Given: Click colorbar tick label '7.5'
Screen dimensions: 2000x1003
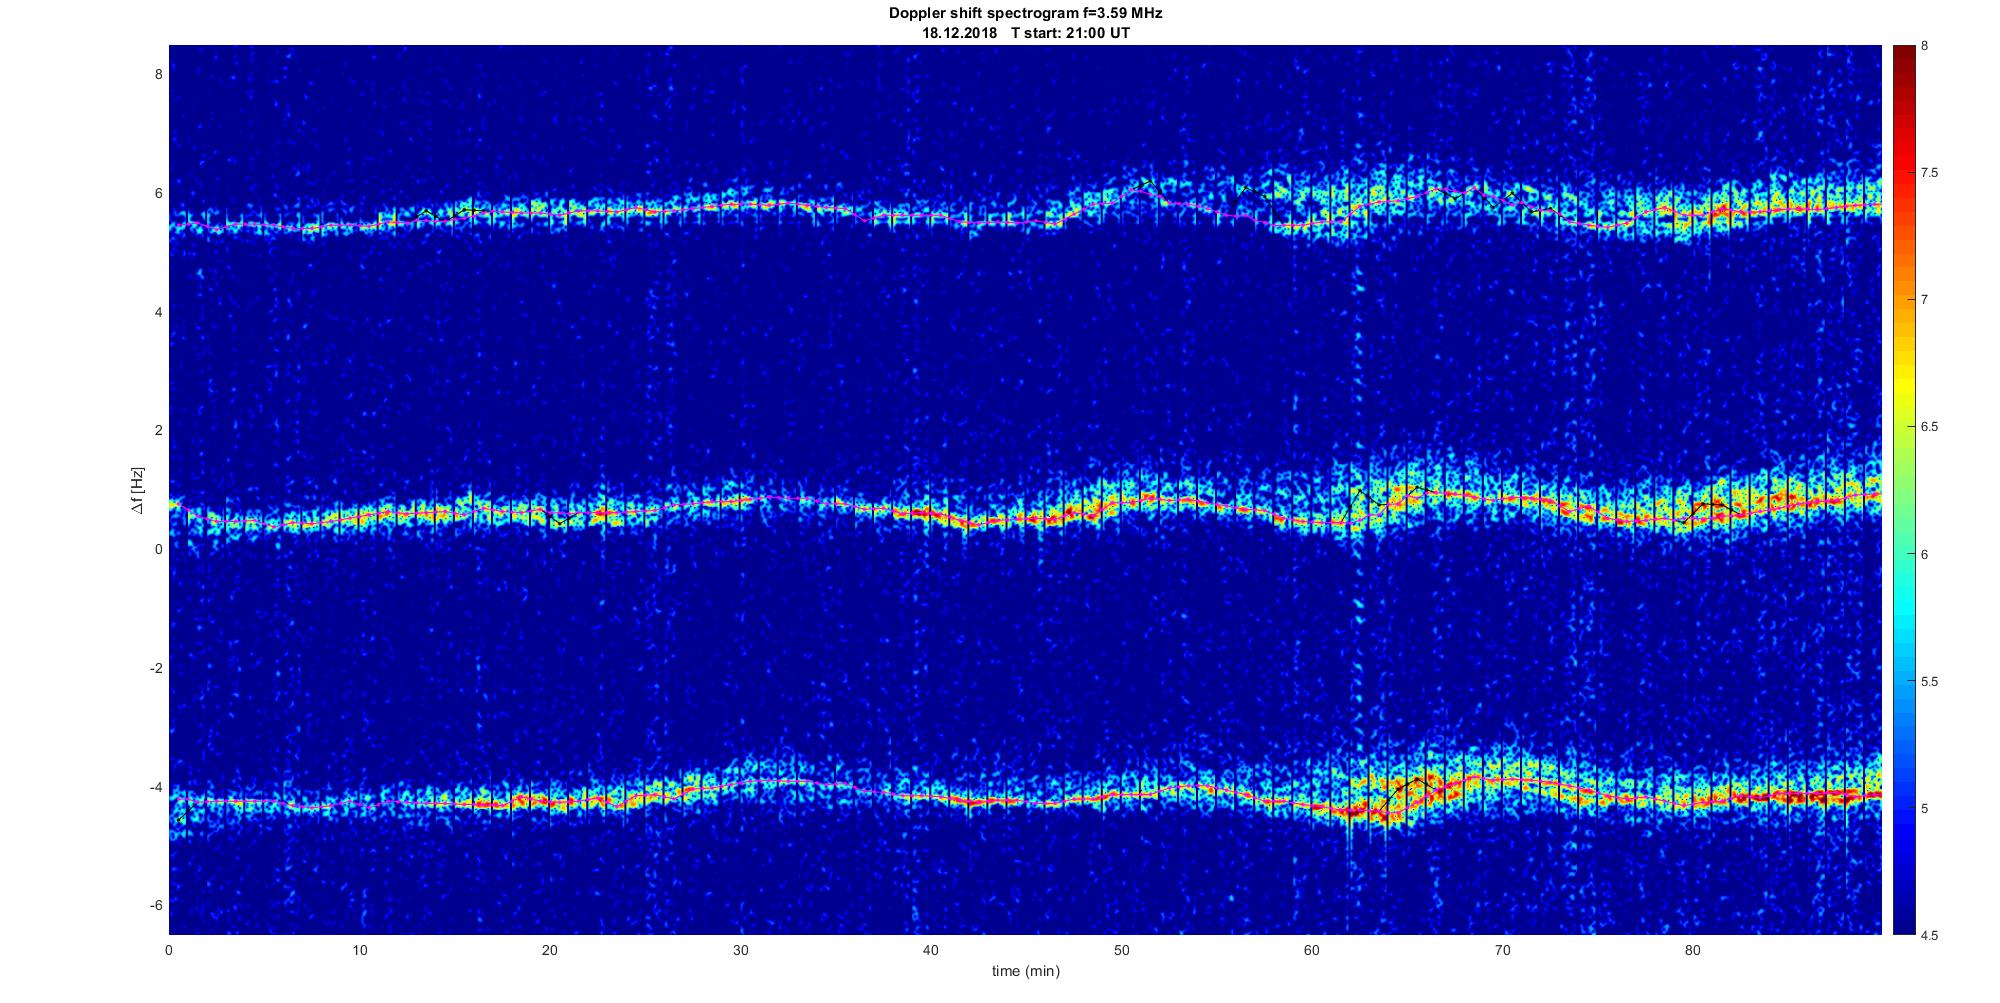Looking at the screenshot, I should point(1929,173).
